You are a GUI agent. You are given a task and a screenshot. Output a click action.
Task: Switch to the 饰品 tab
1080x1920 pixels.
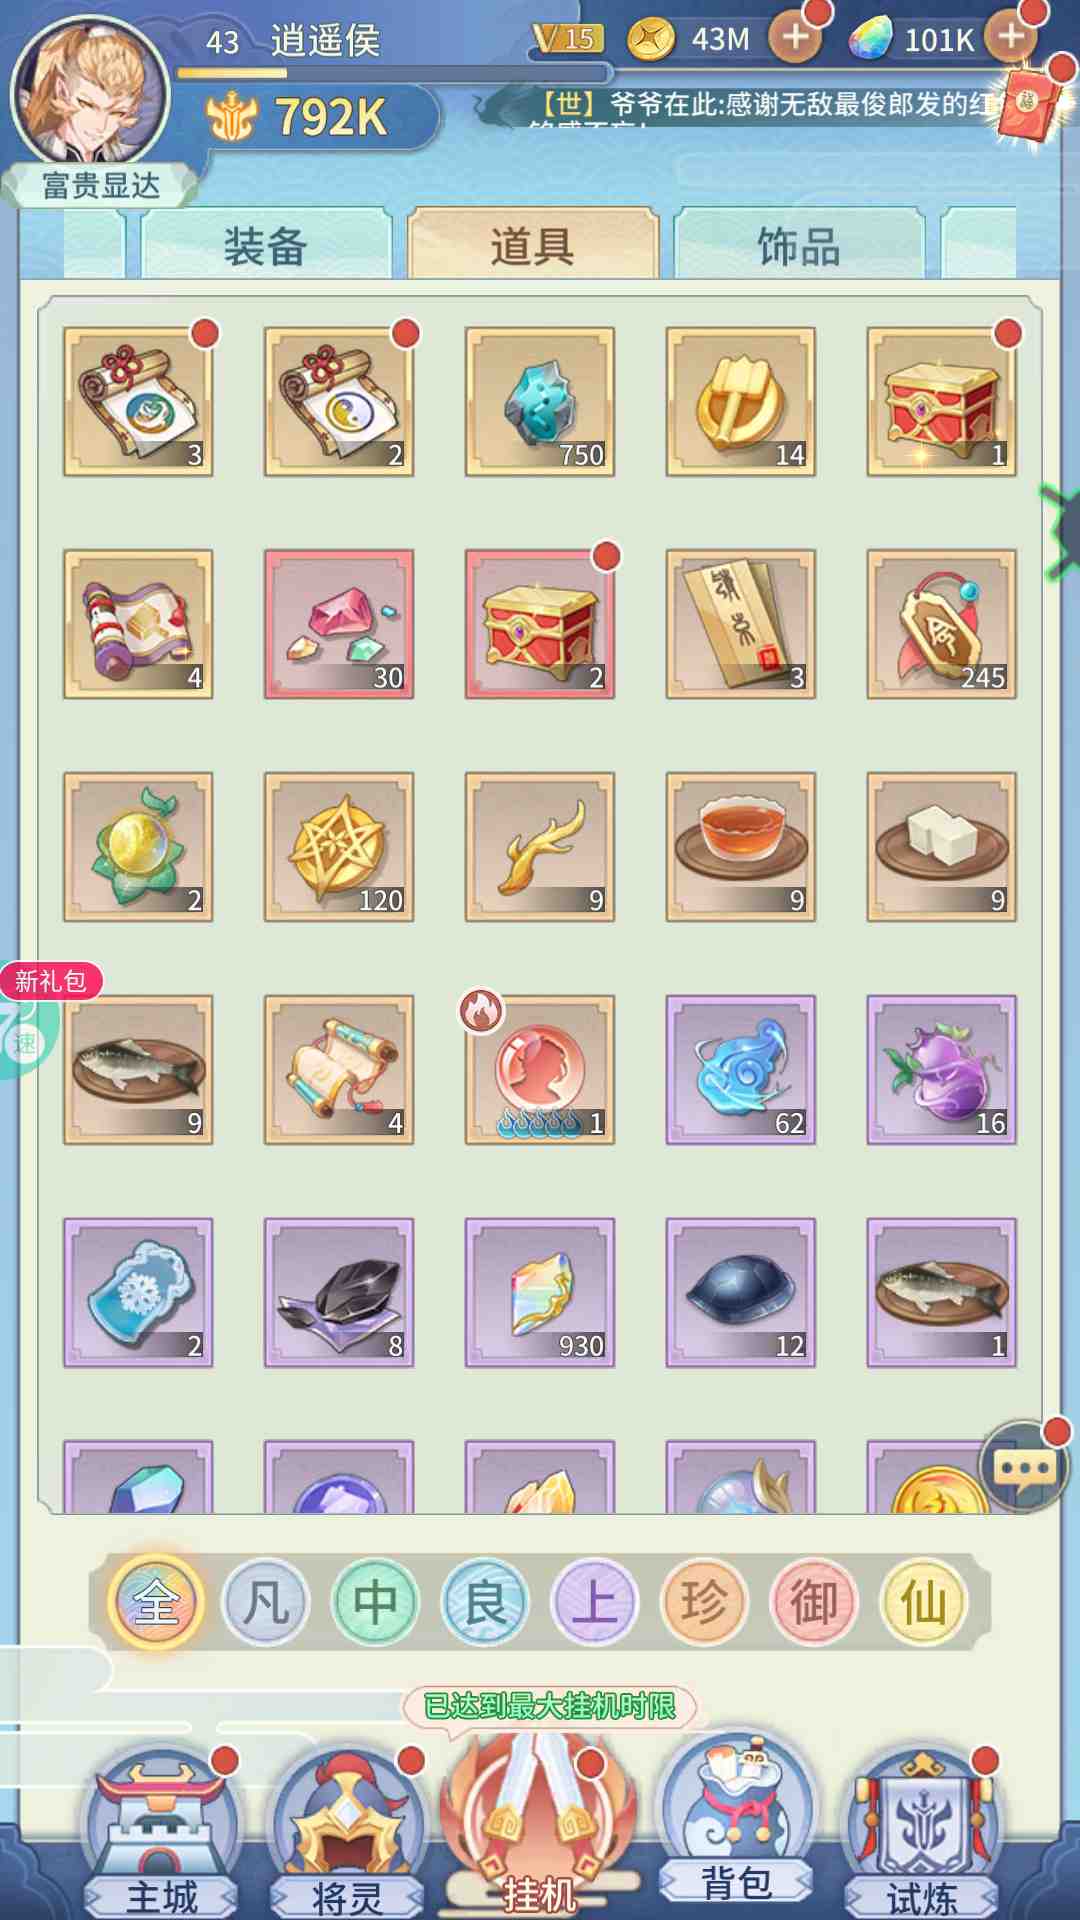pyautogui.click(x=798, y=245)
